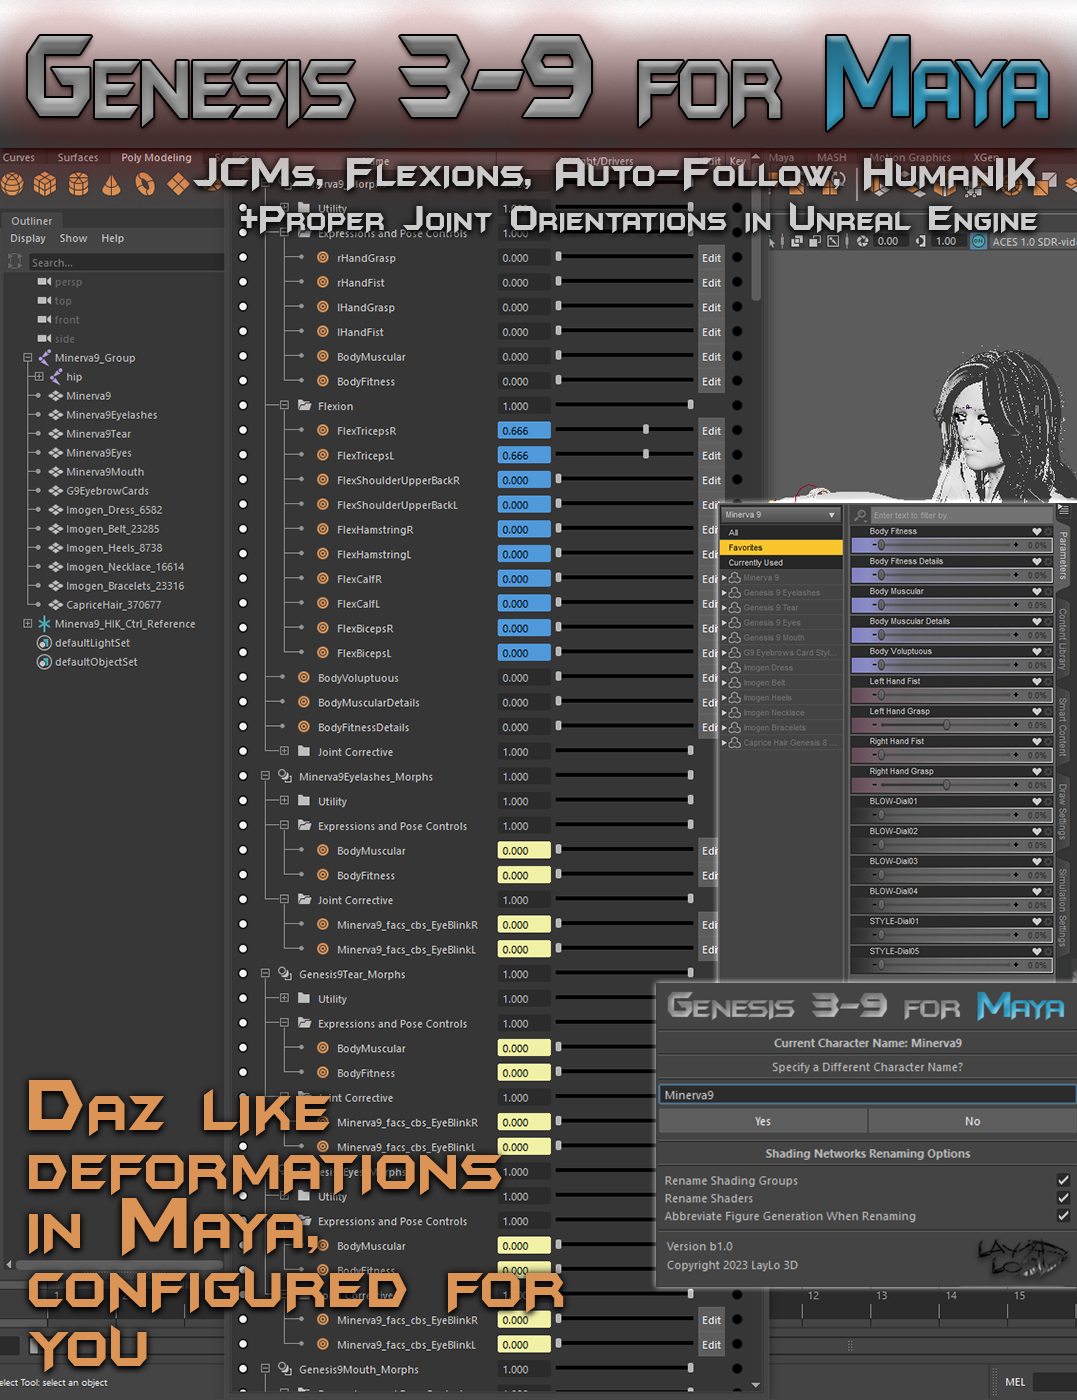This screenshot has height=1400, width=1077.
Task: Select Currently Used in Daz category list
Action: (781, 562)
